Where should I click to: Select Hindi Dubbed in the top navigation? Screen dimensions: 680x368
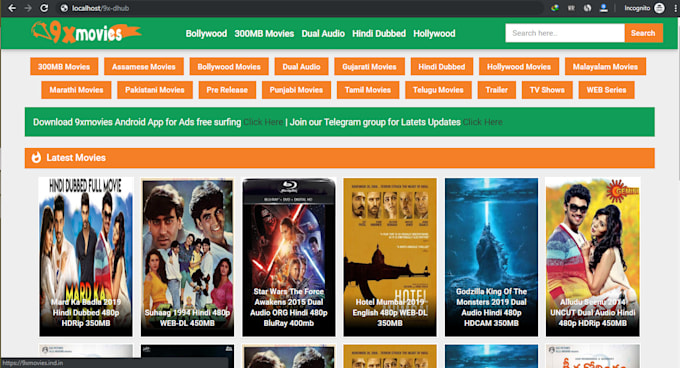click(379, 33)
